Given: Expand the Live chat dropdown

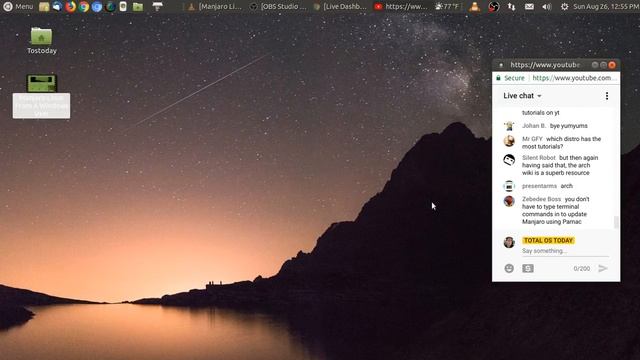Looking at the screenshot, I should pos(522,96).
